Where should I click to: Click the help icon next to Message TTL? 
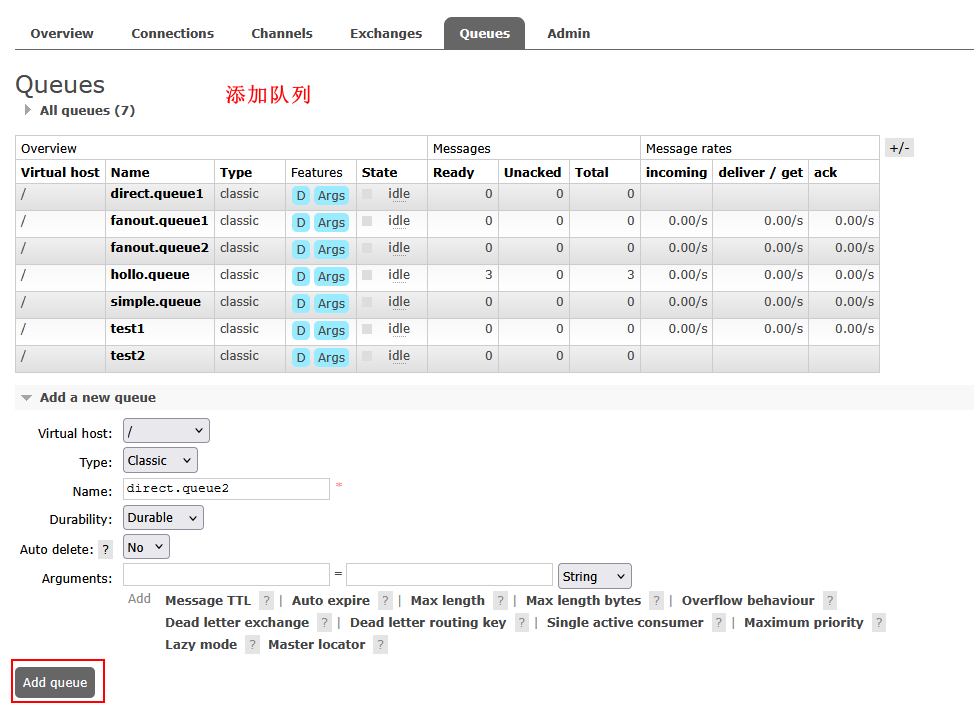click(x=266, y=601)
